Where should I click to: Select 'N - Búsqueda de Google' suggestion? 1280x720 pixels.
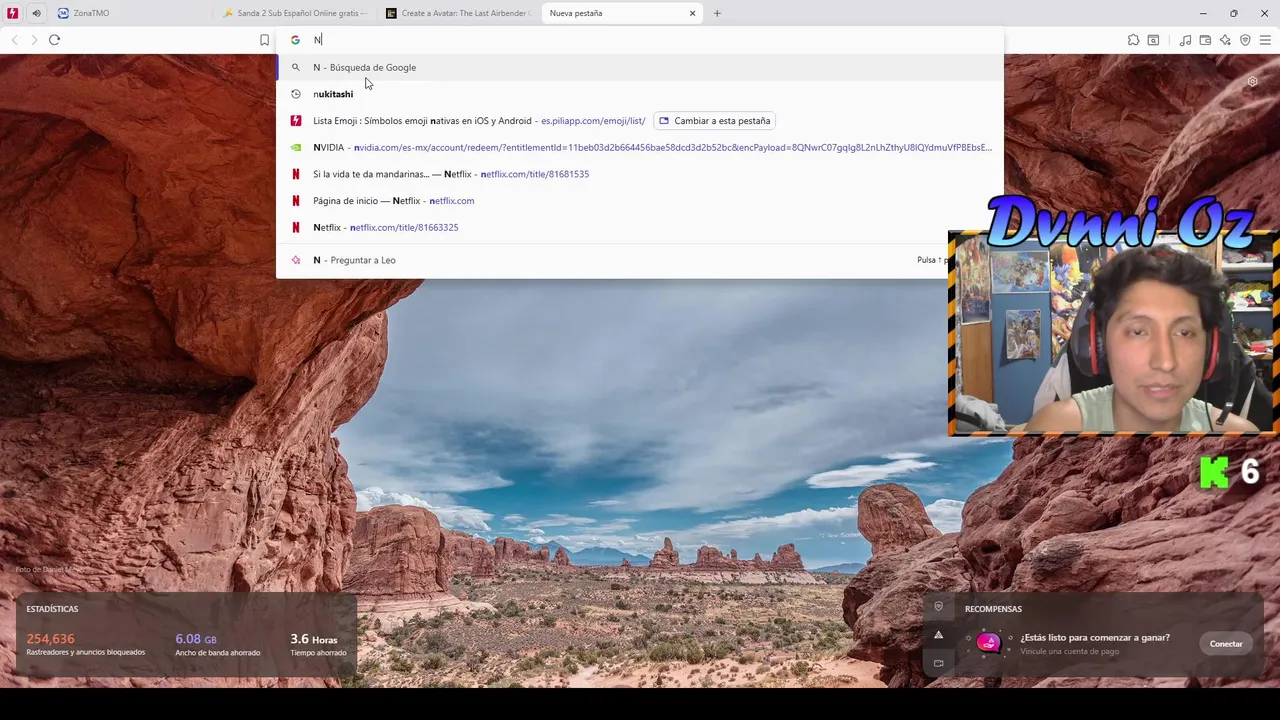[640, 67]
